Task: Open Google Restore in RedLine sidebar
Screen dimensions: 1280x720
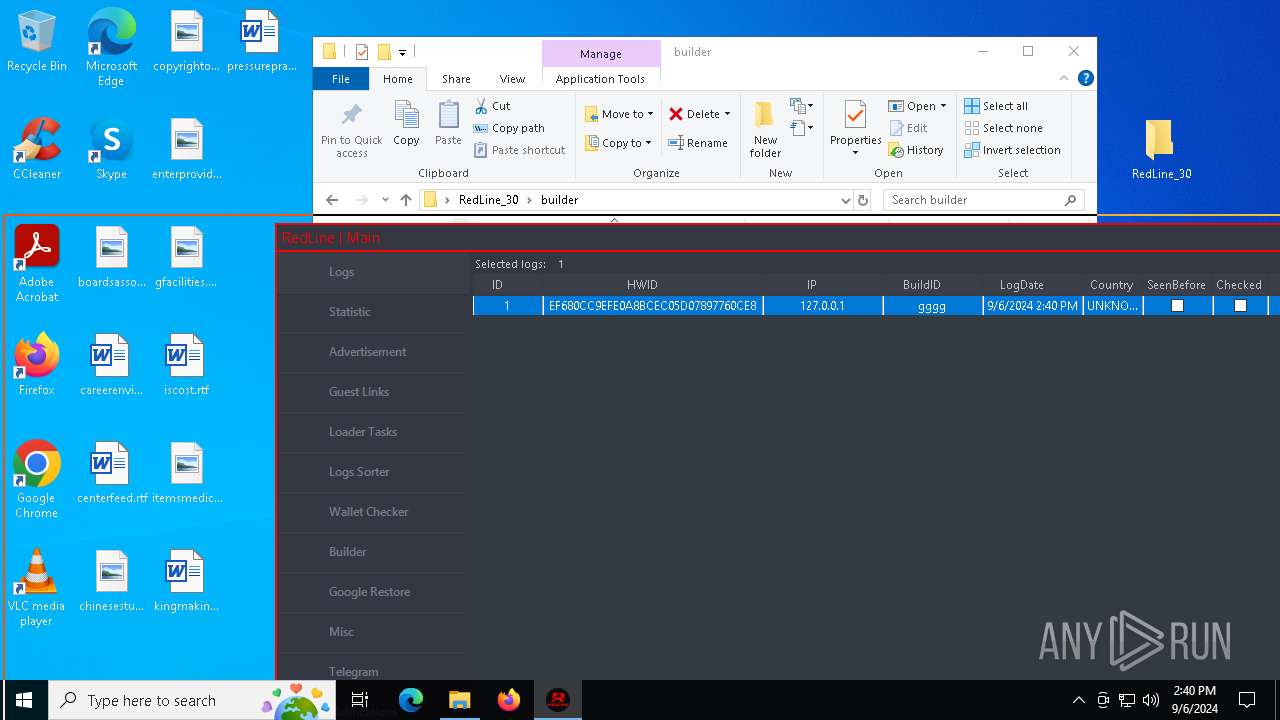Action: (372, 592)
